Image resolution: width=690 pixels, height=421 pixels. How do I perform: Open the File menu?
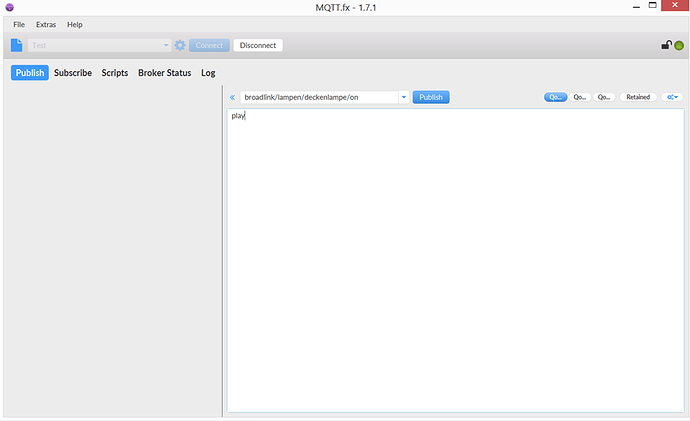tap(19, 25)
